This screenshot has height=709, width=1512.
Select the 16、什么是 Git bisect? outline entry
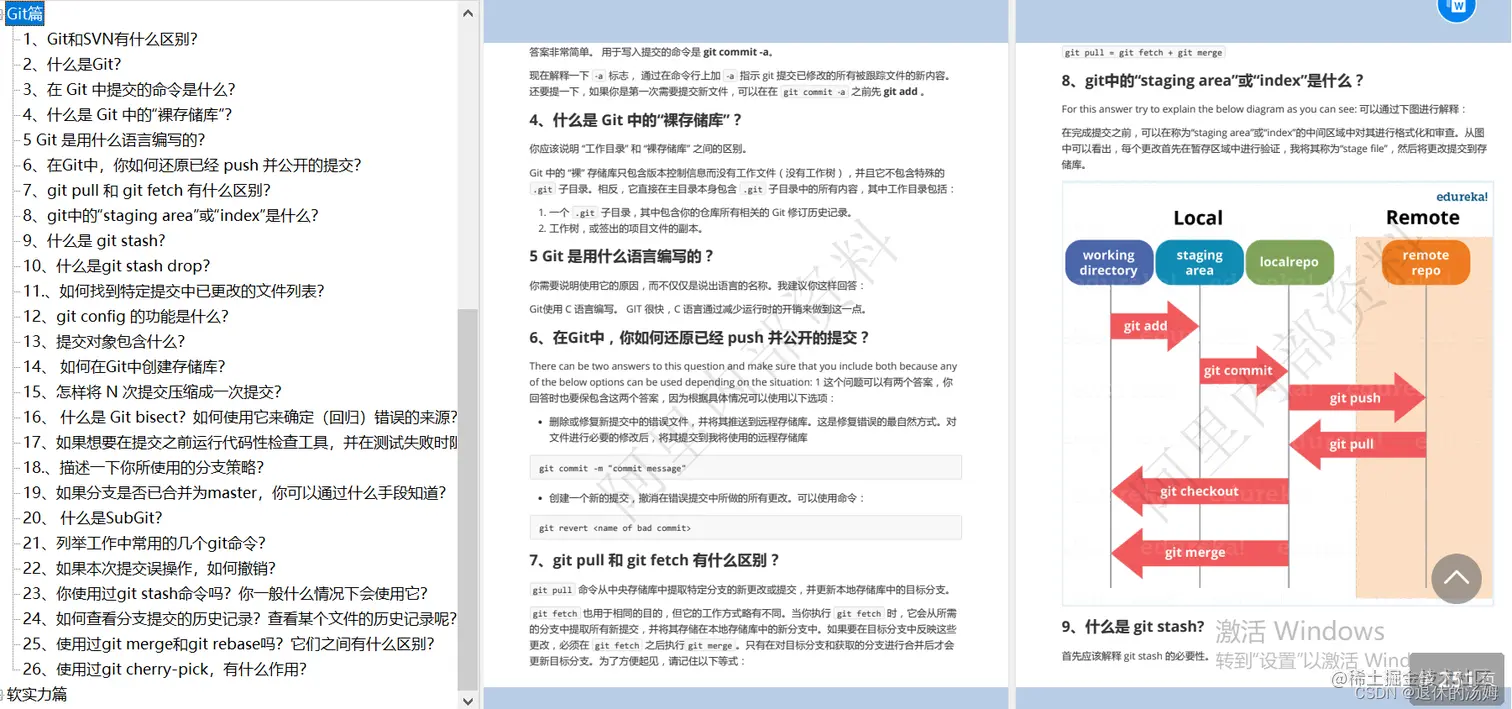(240, 417)
